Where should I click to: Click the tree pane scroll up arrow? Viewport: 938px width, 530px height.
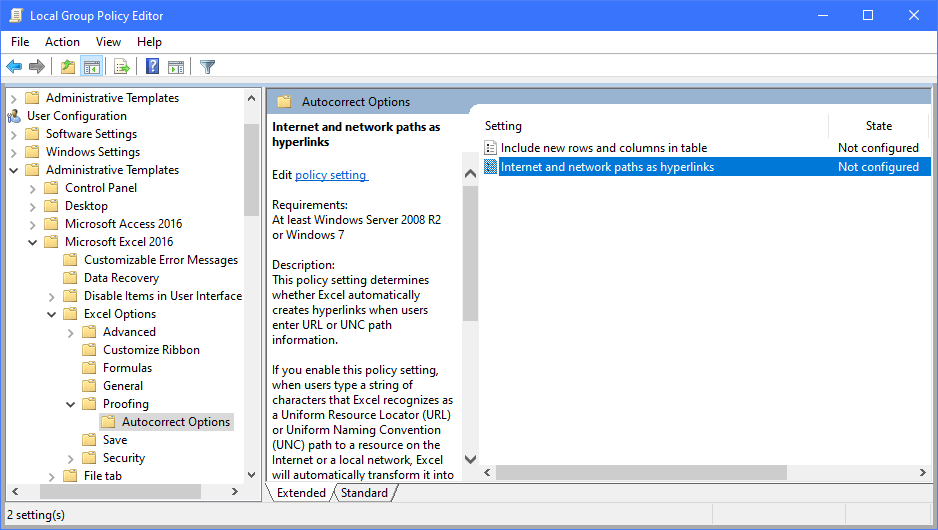tap(251, 98)
